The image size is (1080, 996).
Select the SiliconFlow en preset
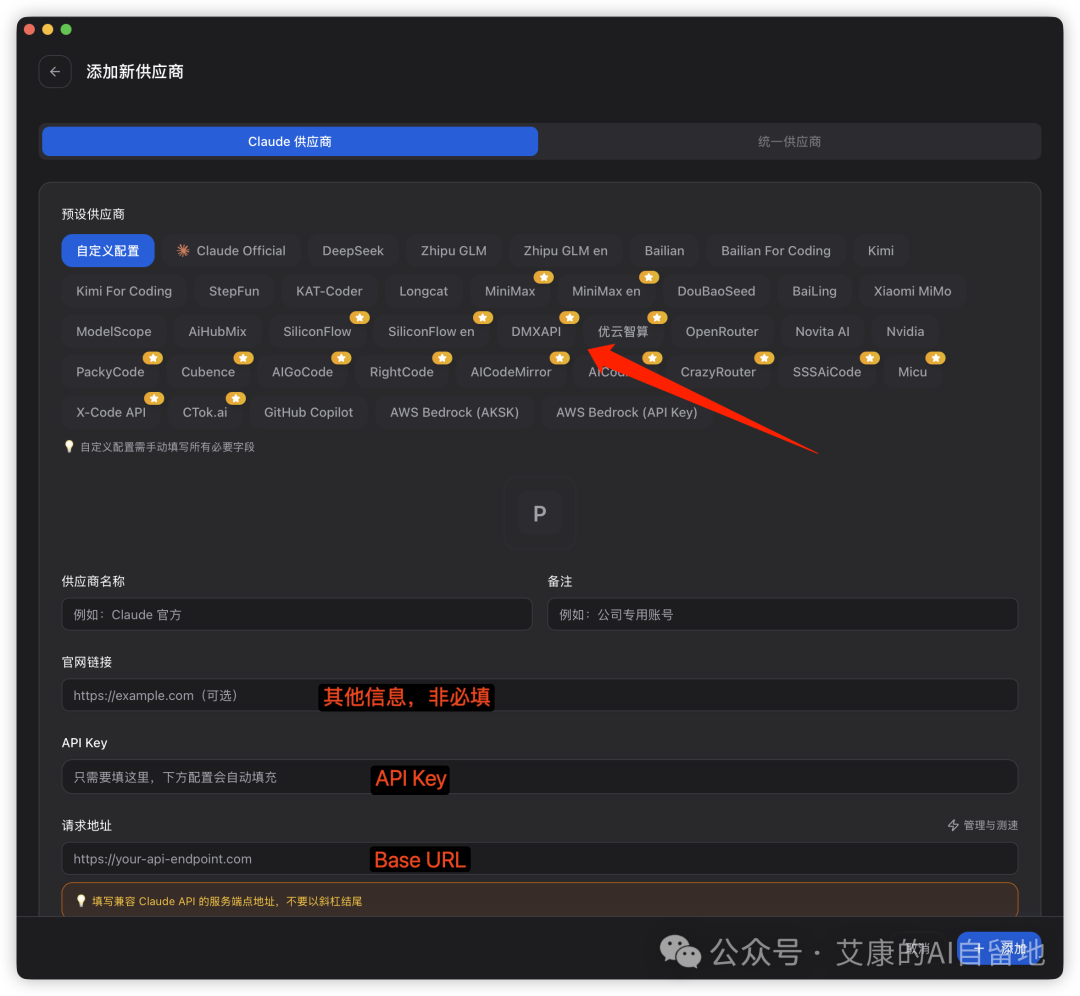(431, 332)
